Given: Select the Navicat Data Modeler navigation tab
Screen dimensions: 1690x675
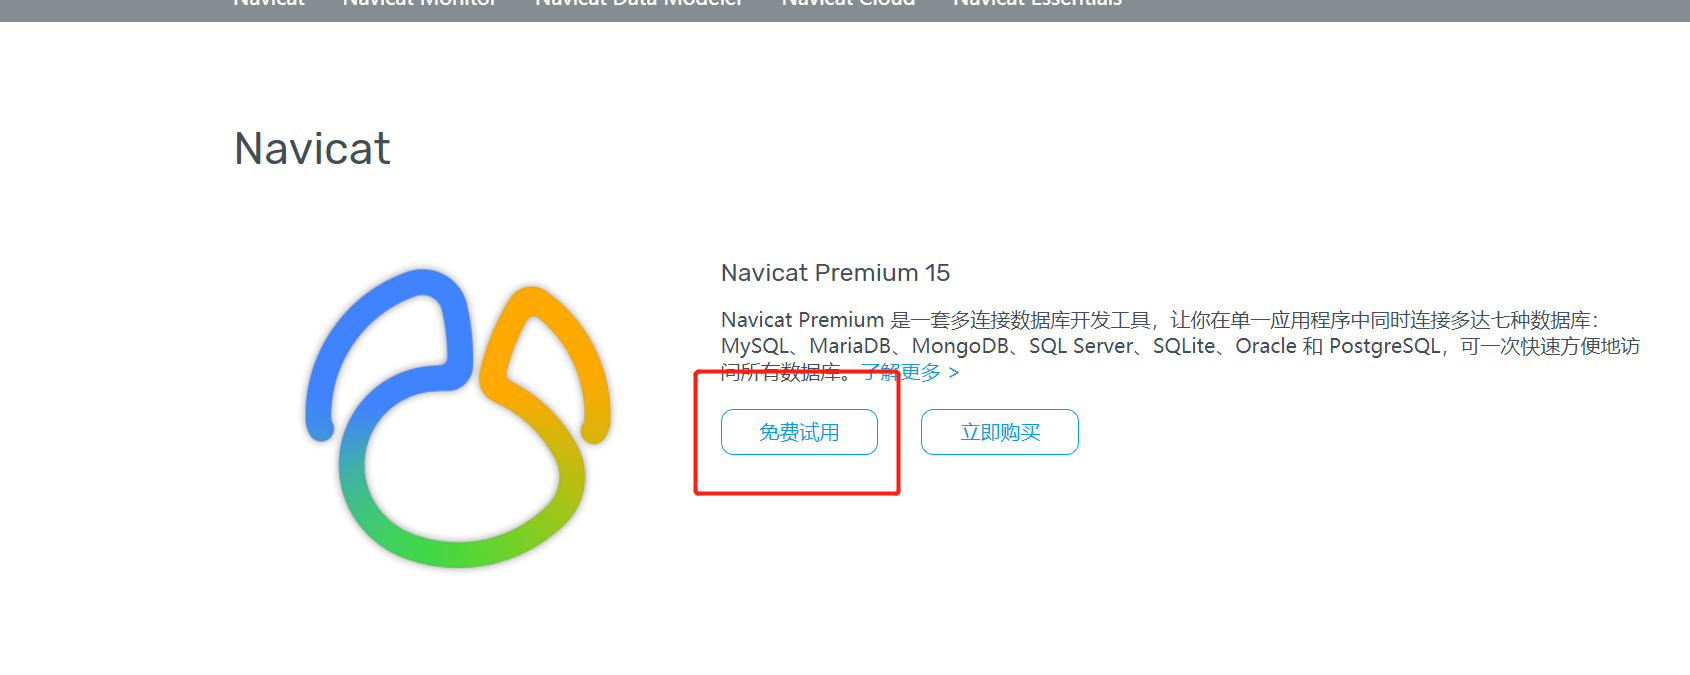Looking at the screenshot, I should 639,3.
